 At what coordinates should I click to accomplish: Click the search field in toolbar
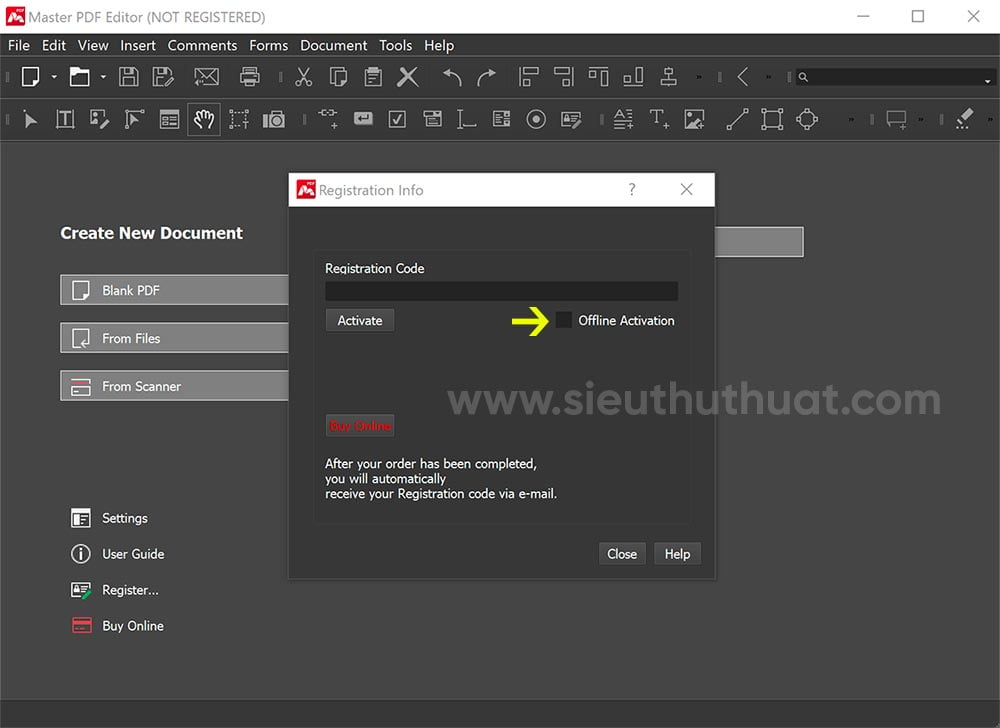[894, 77]
